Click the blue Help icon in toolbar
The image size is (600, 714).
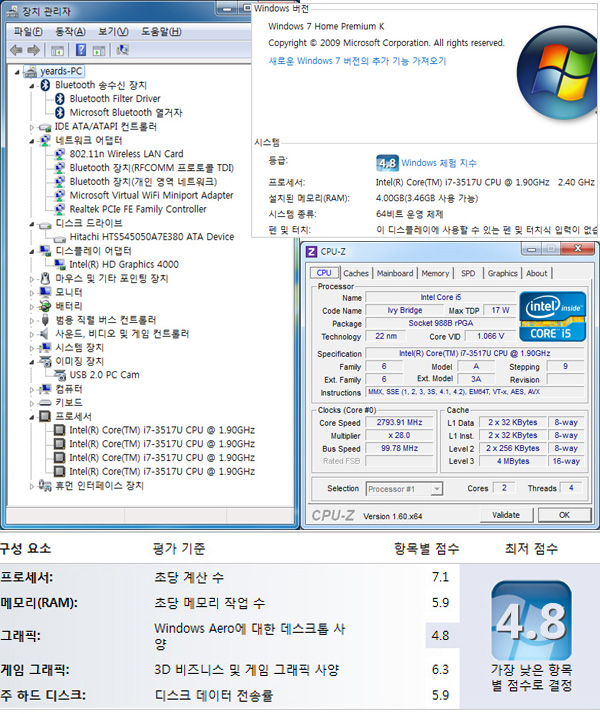81,50
